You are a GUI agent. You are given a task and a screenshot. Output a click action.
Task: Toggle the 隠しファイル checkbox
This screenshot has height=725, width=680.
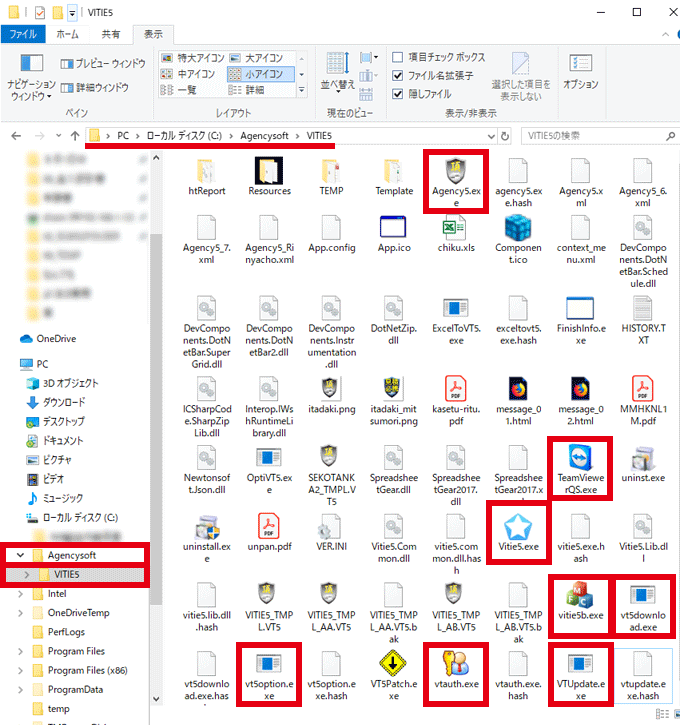tap(398, 94)
